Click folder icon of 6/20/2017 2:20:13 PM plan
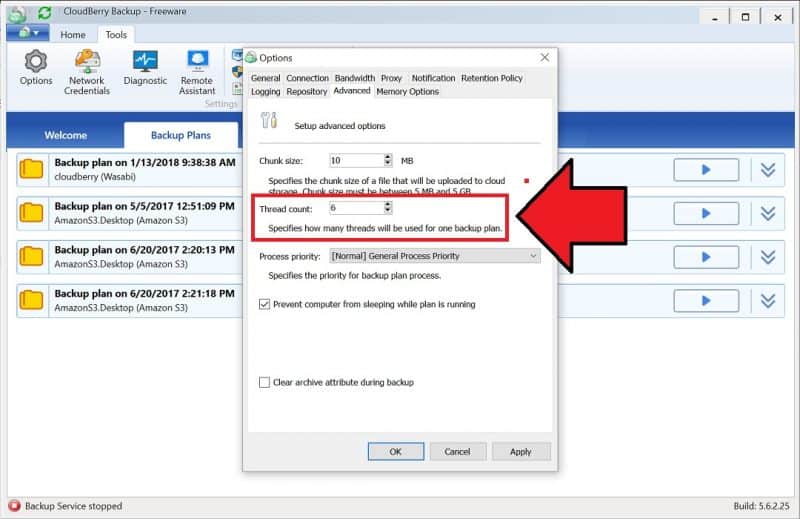Screen dimensions: 800x519 tap(31, 256)
